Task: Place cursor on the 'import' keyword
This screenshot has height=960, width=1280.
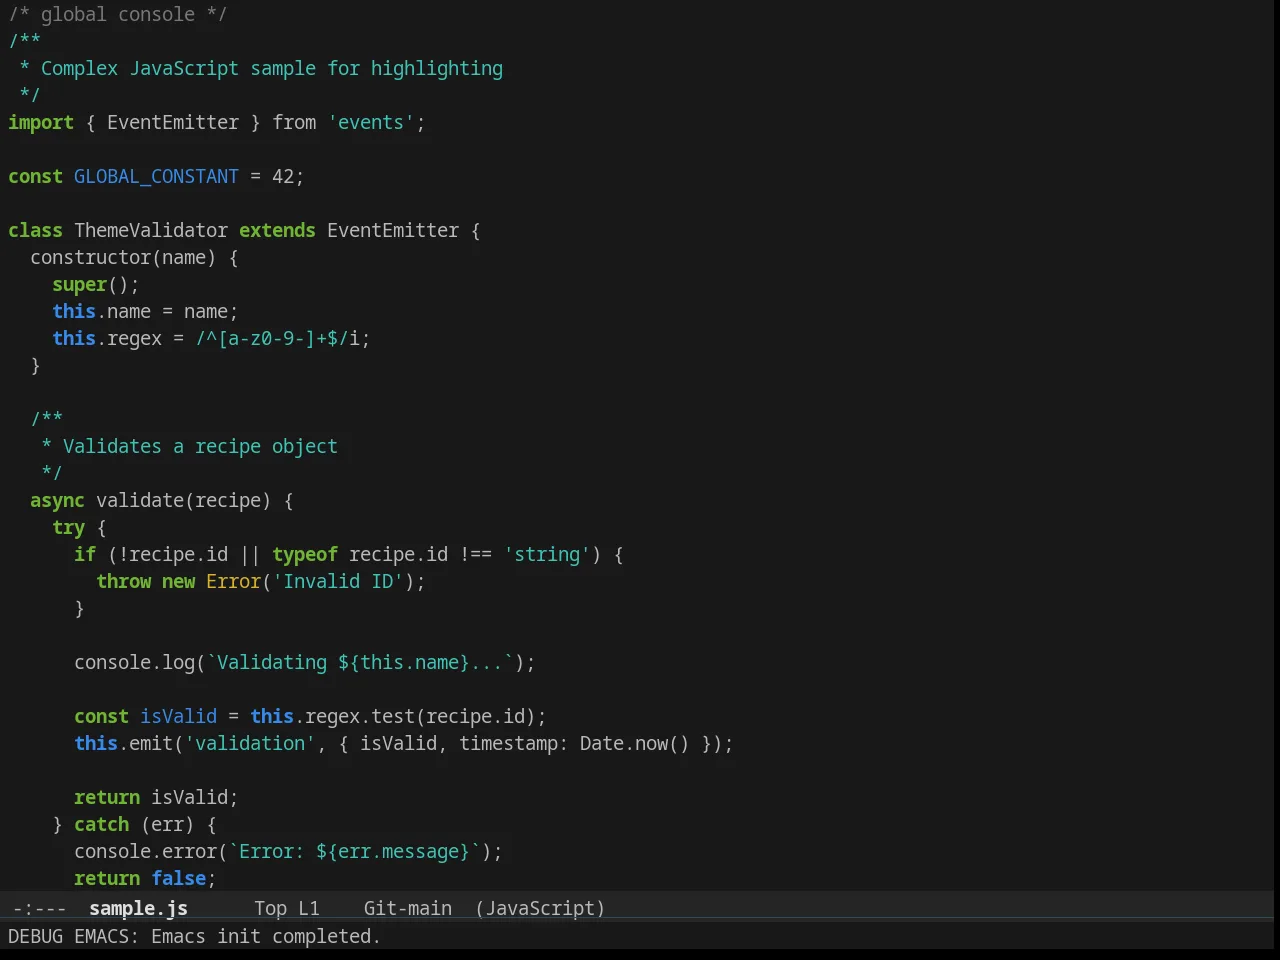Action: pyautogui.click(x=41, y=122)
